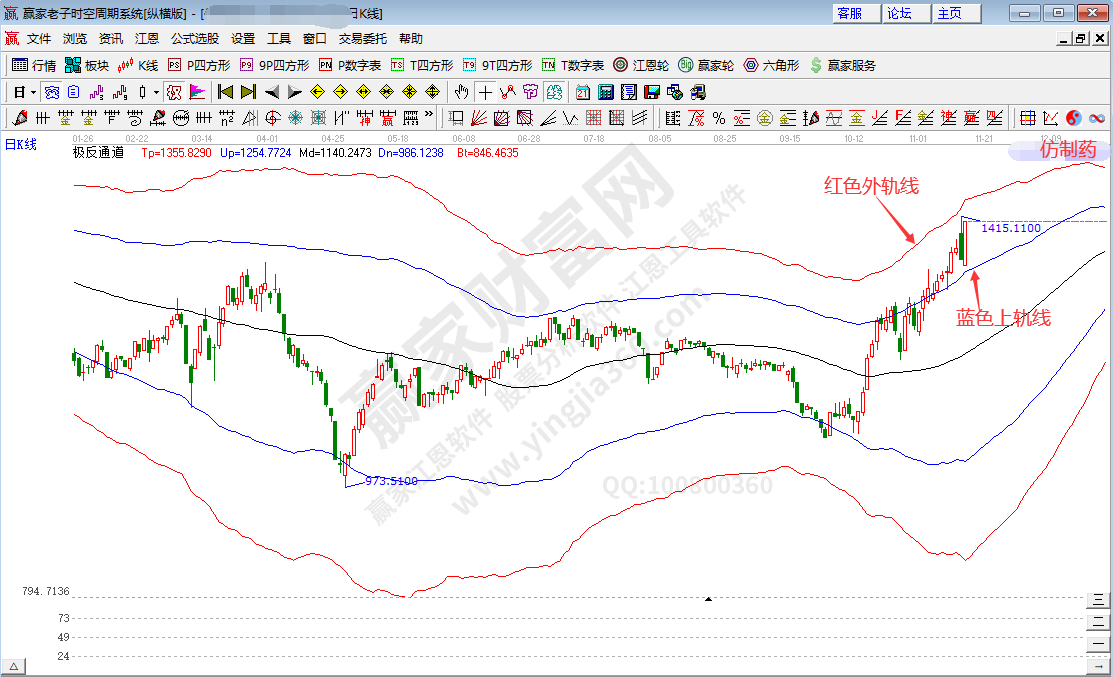
Task: Jump to first bar with skip-back arrow
Action: click(225, 92)
